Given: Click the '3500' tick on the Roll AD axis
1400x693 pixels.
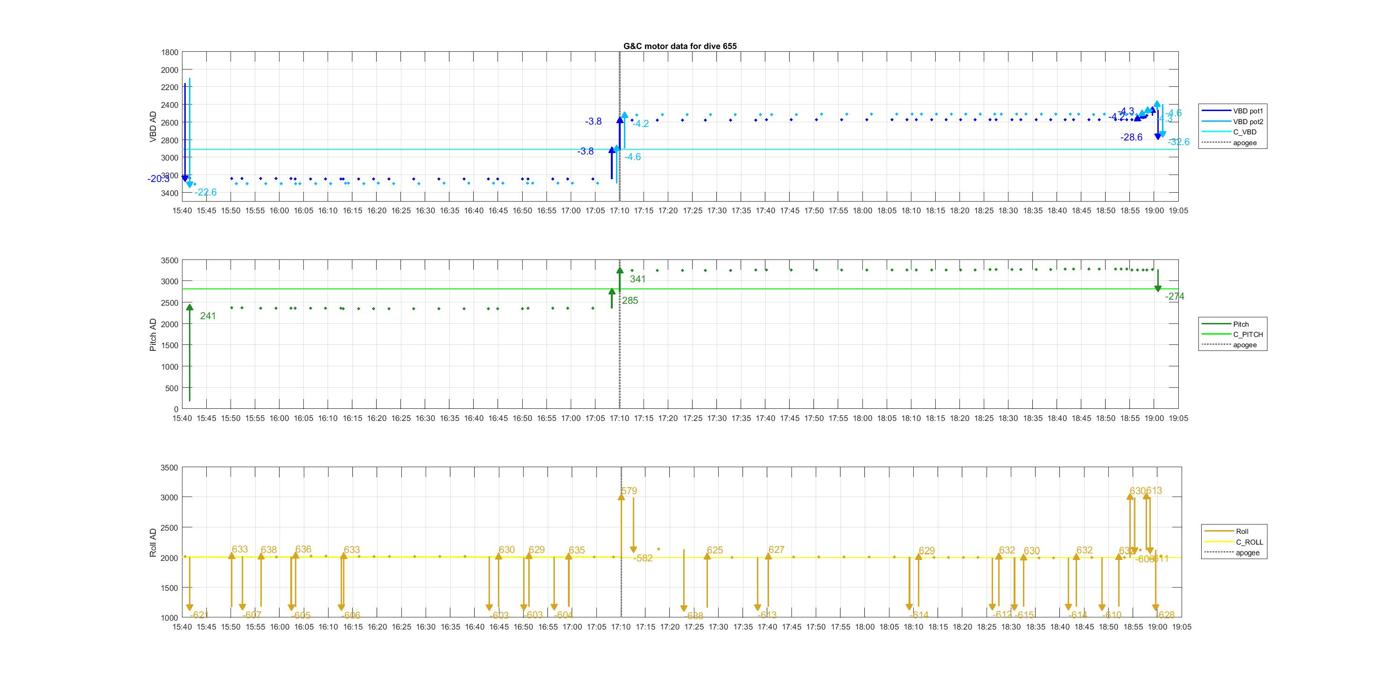Looking at the screenshot, I should pos(170,468).
